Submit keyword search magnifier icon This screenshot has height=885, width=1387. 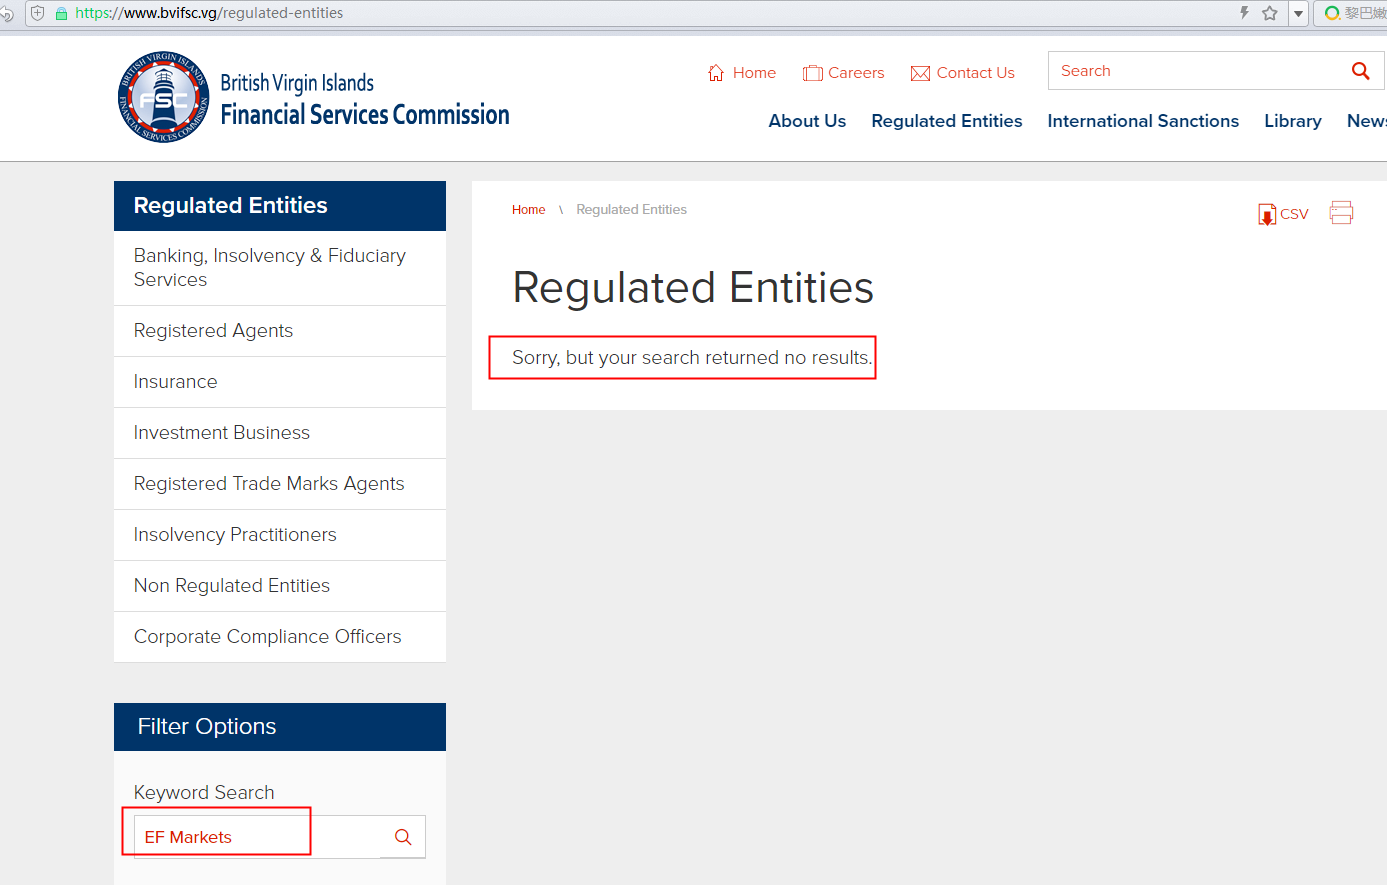[403, 837]
